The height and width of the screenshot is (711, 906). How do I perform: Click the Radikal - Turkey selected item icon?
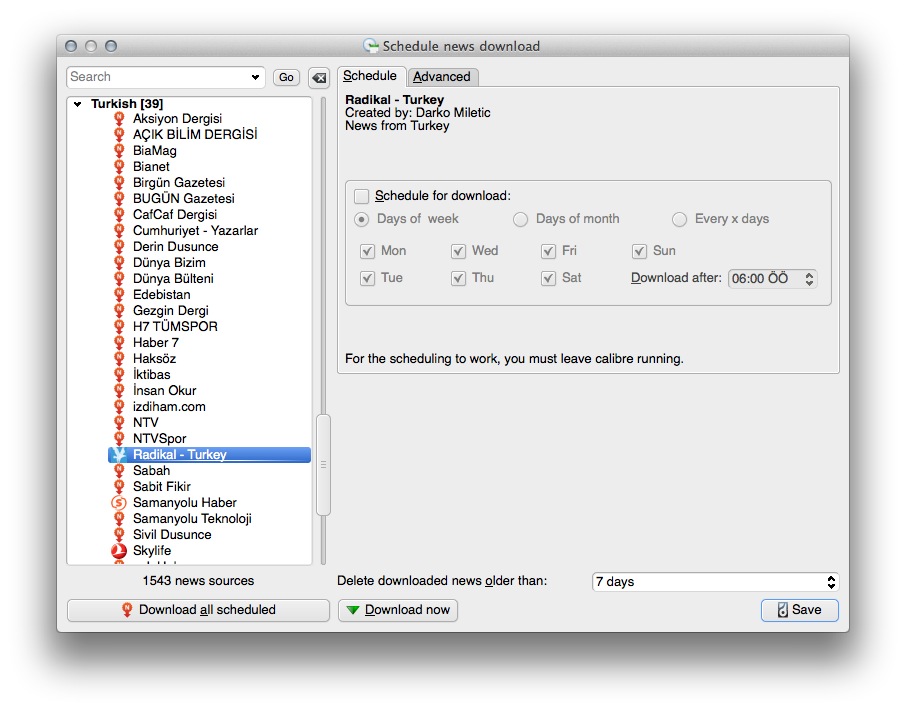119,455
